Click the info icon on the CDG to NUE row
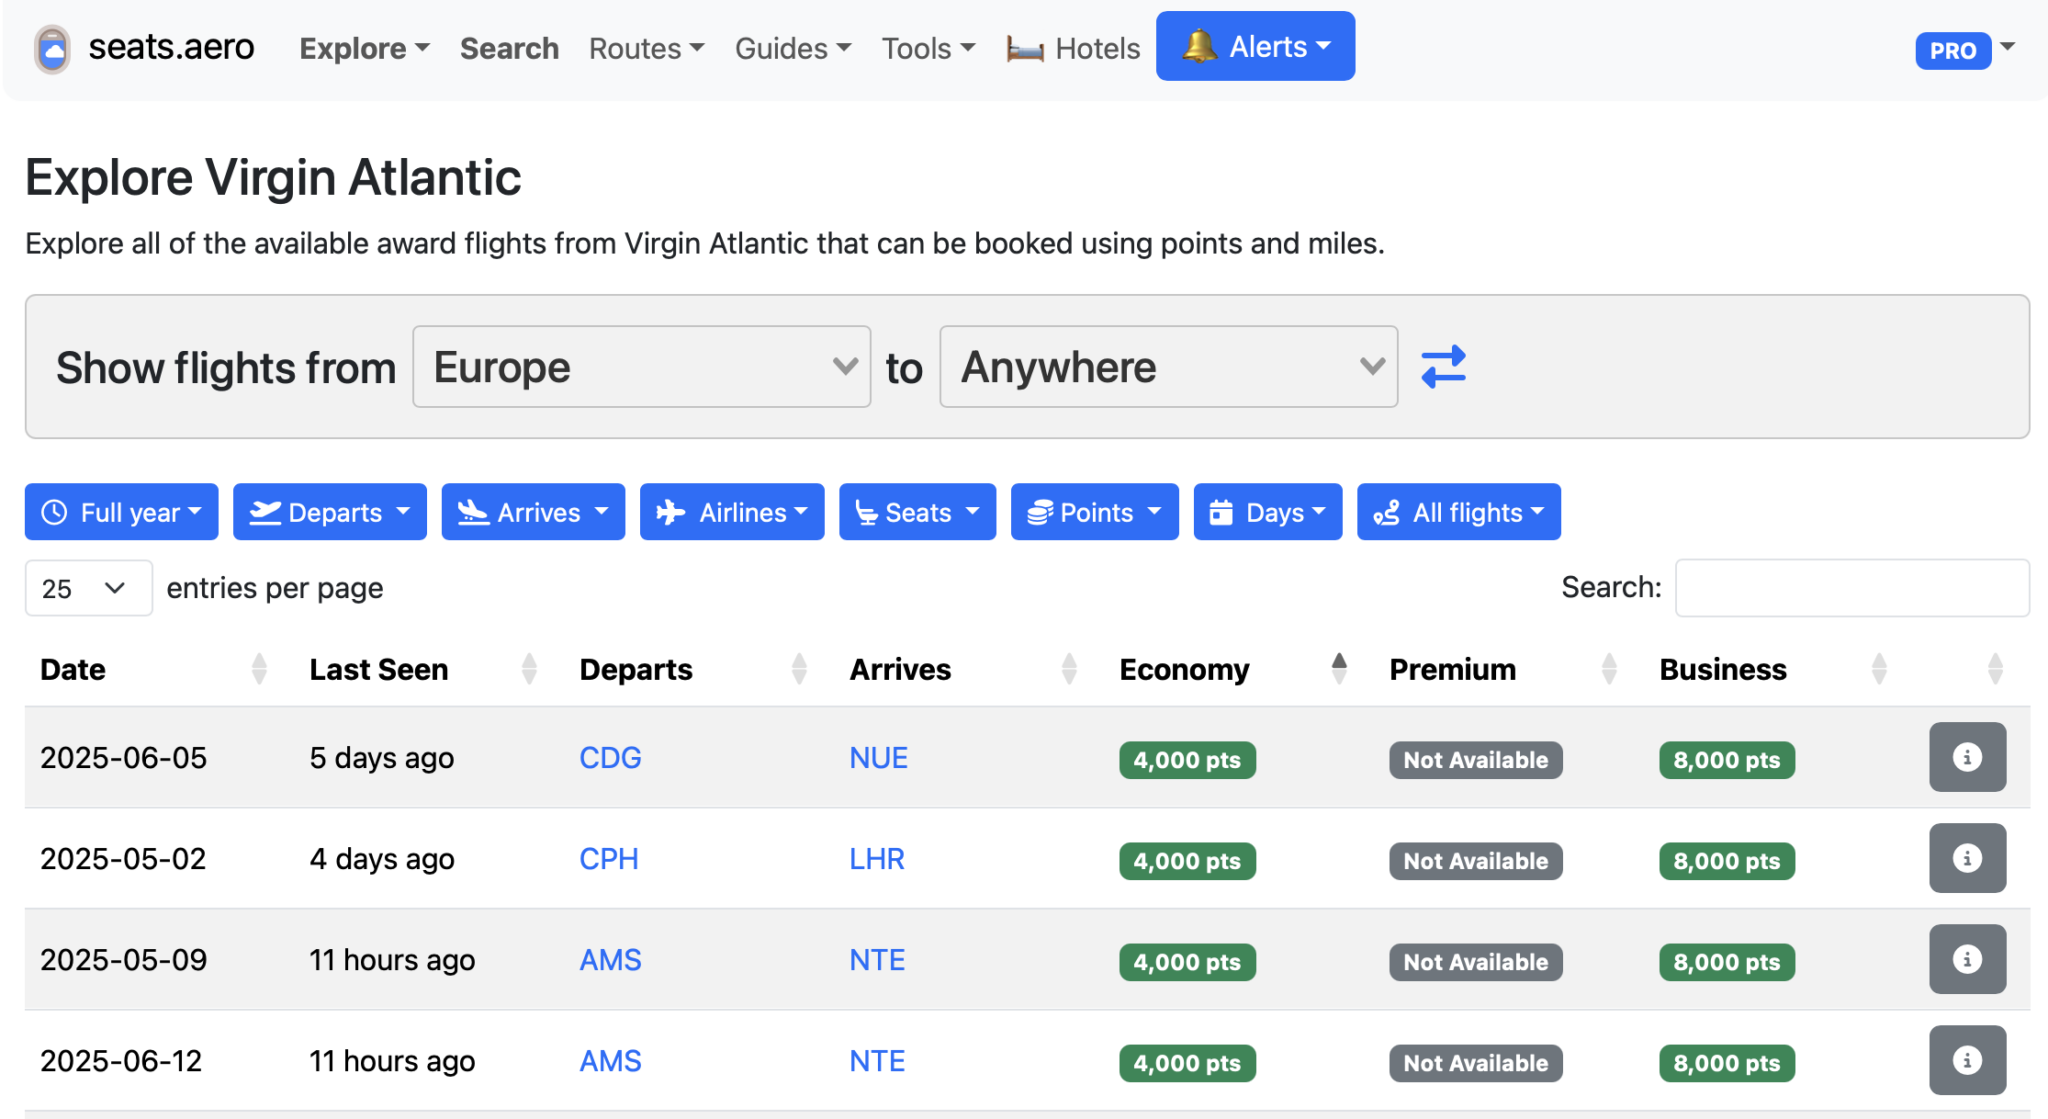The width and height of the screenshot is (2048, 1119). [1967, 757]
